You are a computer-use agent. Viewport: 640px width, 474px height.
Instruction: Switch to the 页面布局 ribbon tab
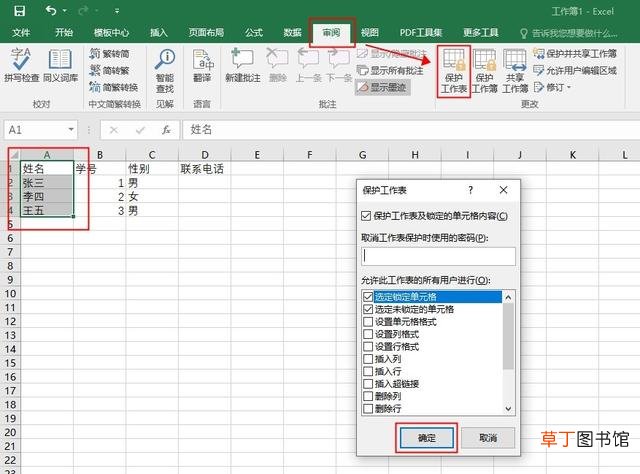point(206,33)
